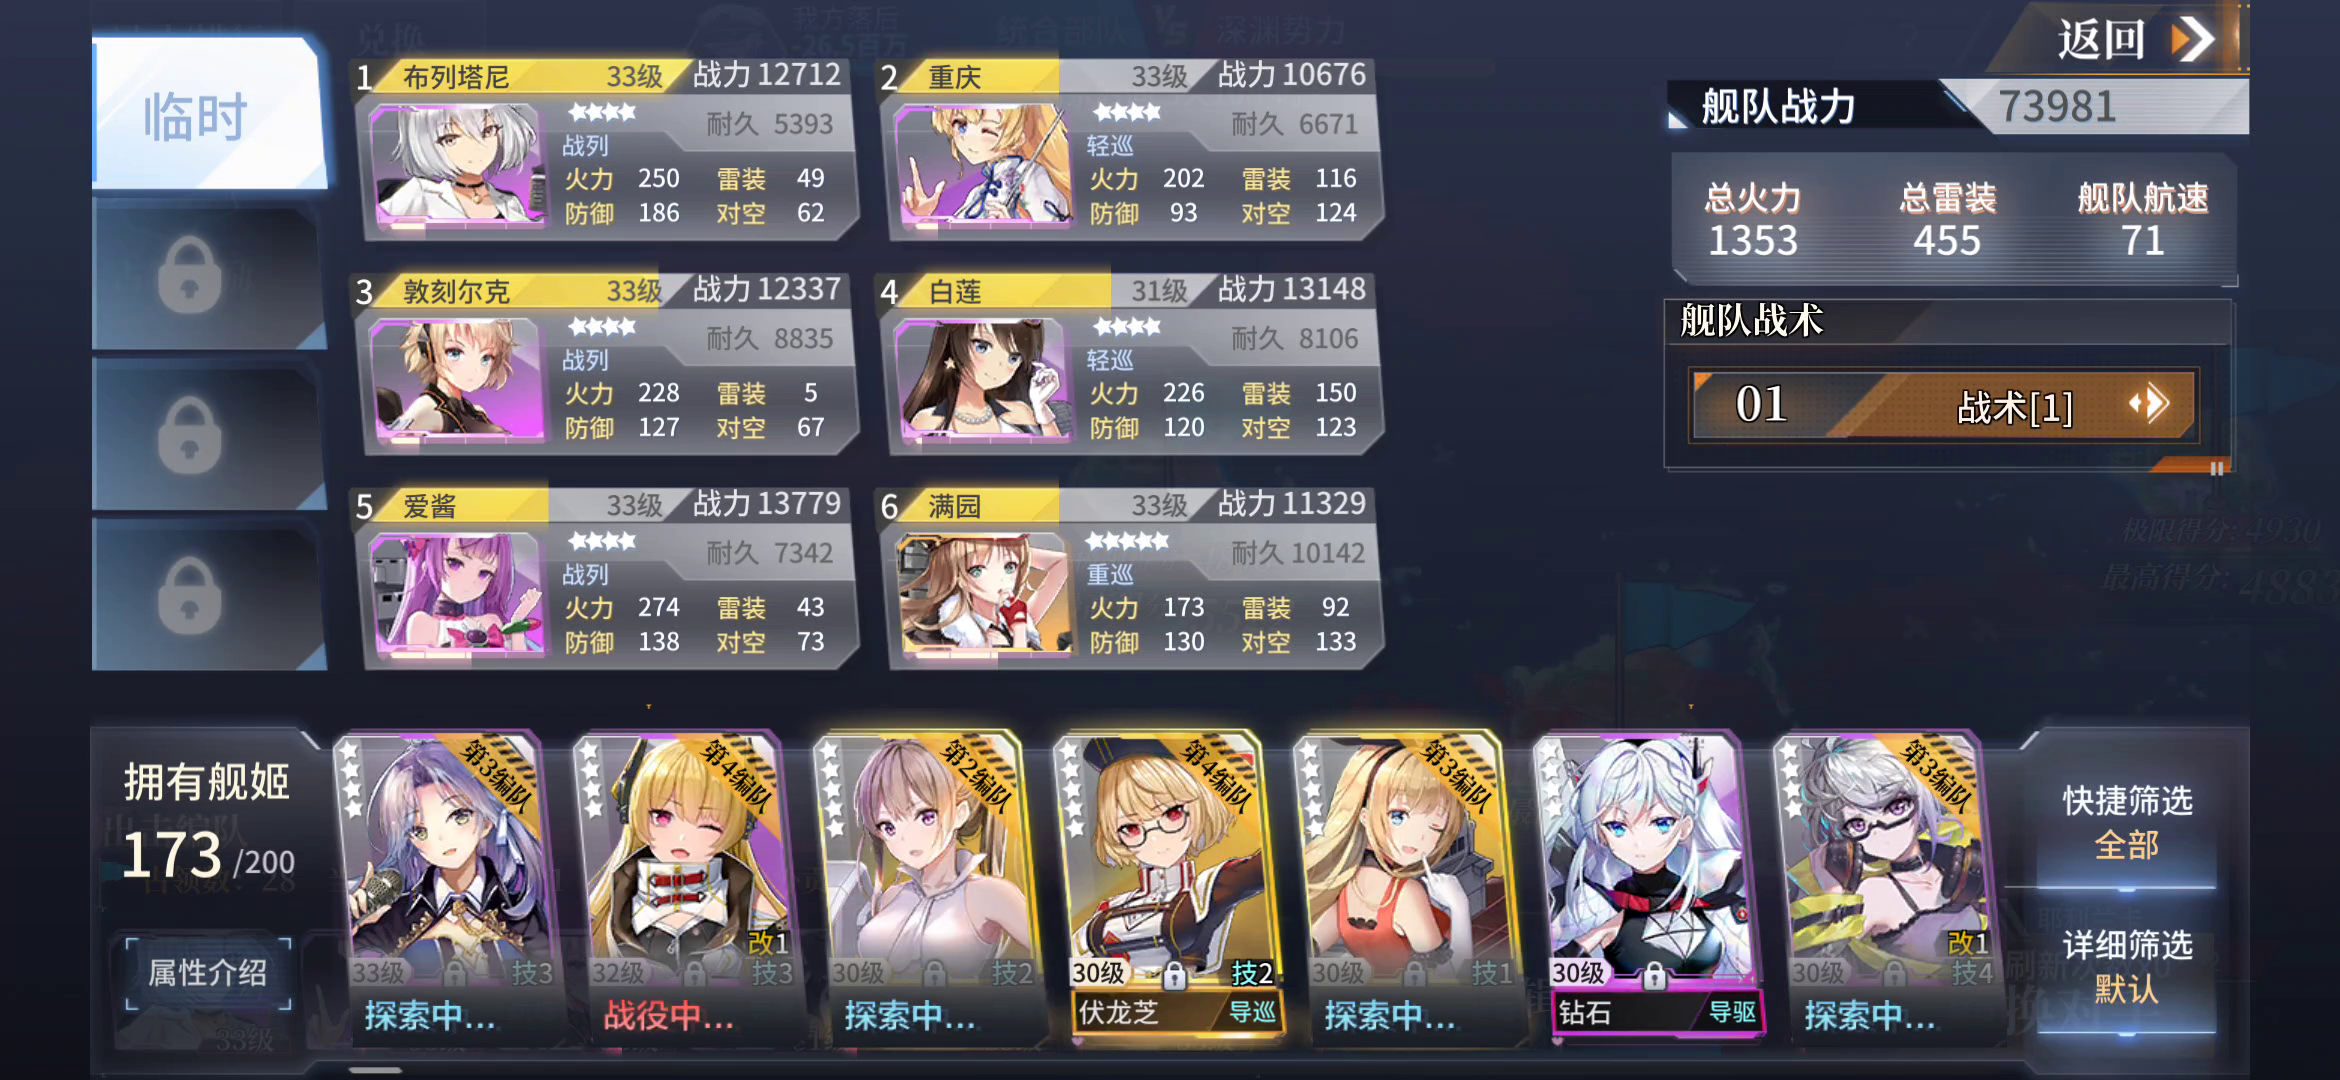
Task: Click the ship list horizontal scrollbar
Action: (374, 1070)
